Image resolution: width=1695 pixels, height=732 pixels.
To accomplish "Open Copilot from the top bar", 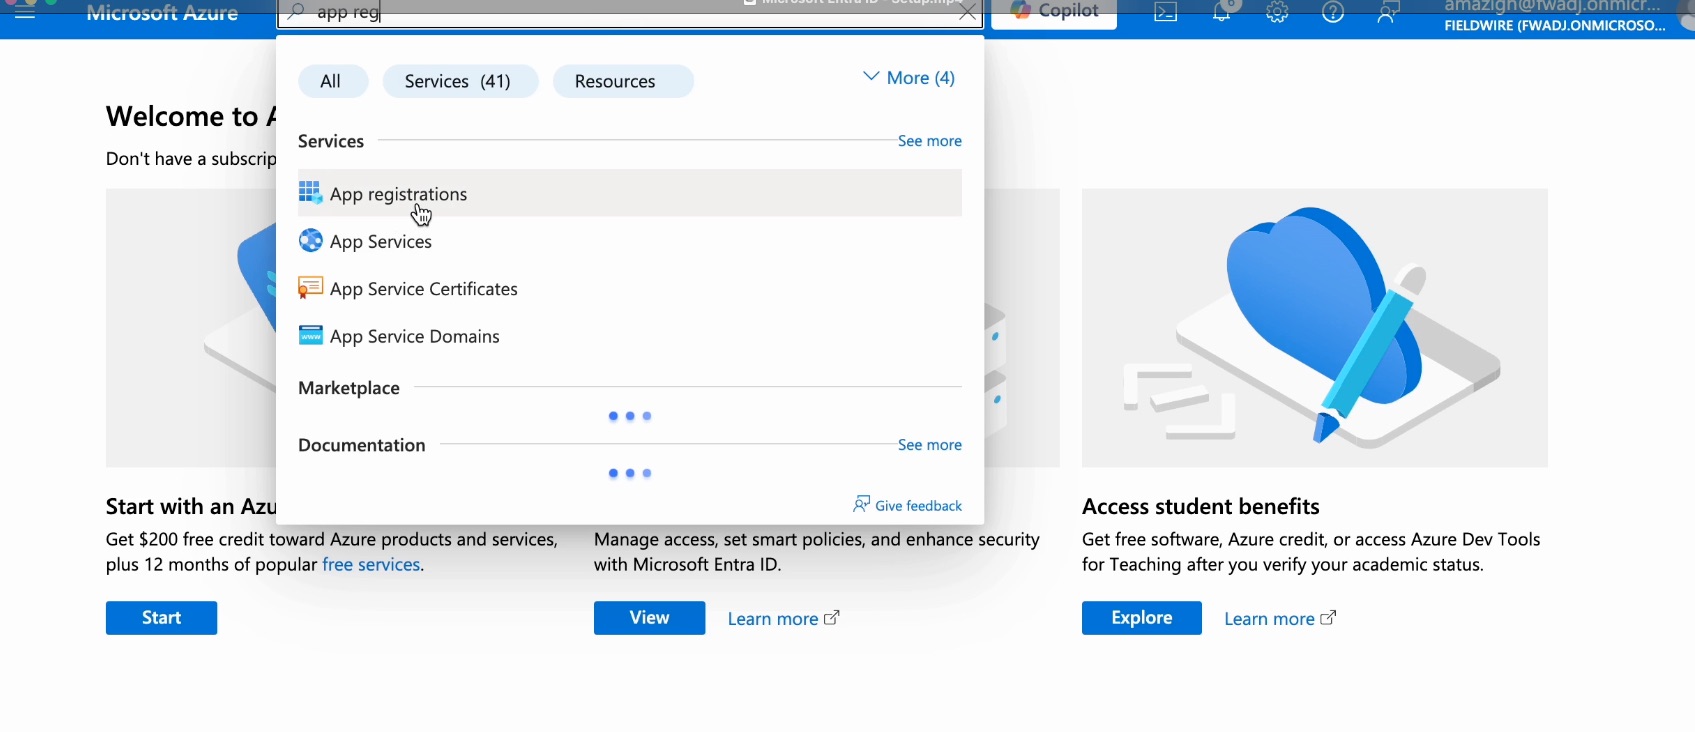I will 1054,12.
